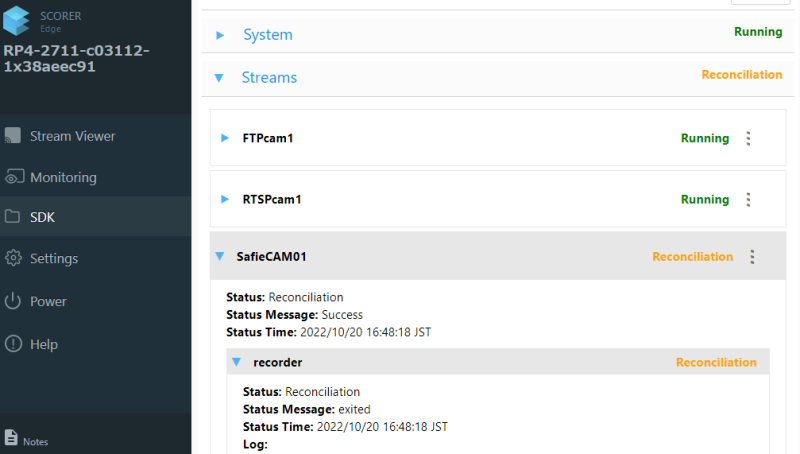The image size is (800, 454).
Task: Click the Monitoring eye icon
Action: (x=13, y=178)
